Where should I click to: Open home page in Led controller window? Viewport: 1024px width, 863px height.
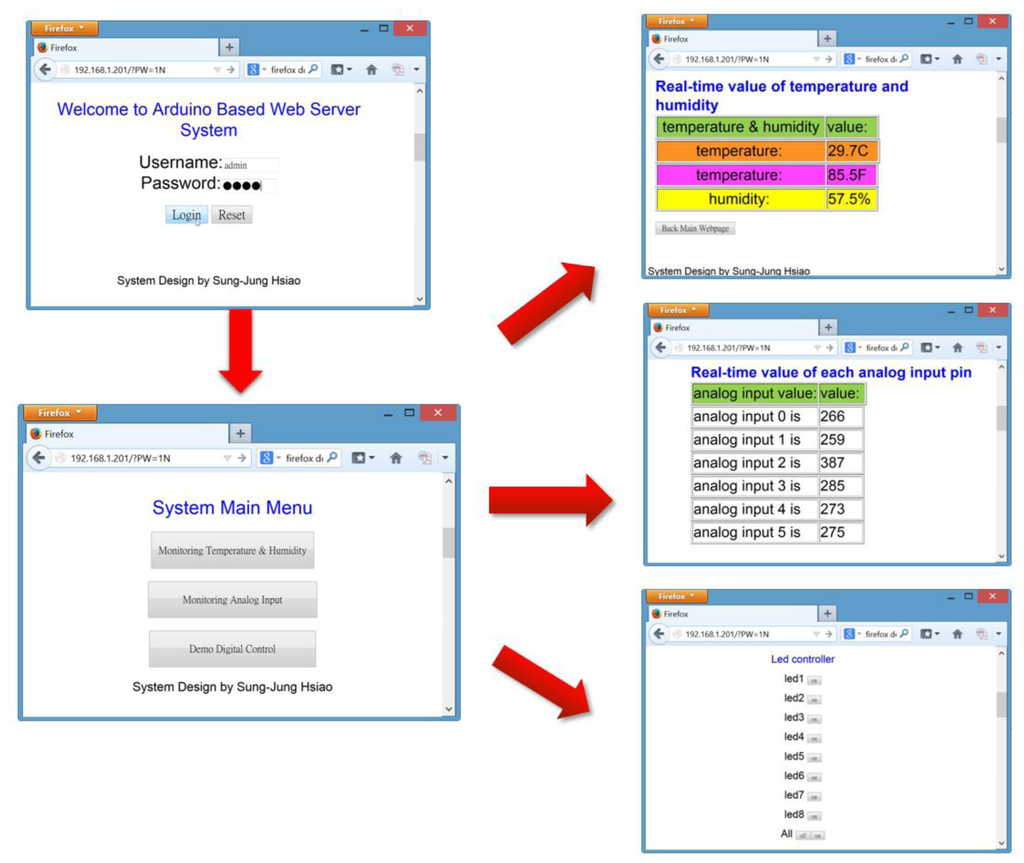click(957, 634)
